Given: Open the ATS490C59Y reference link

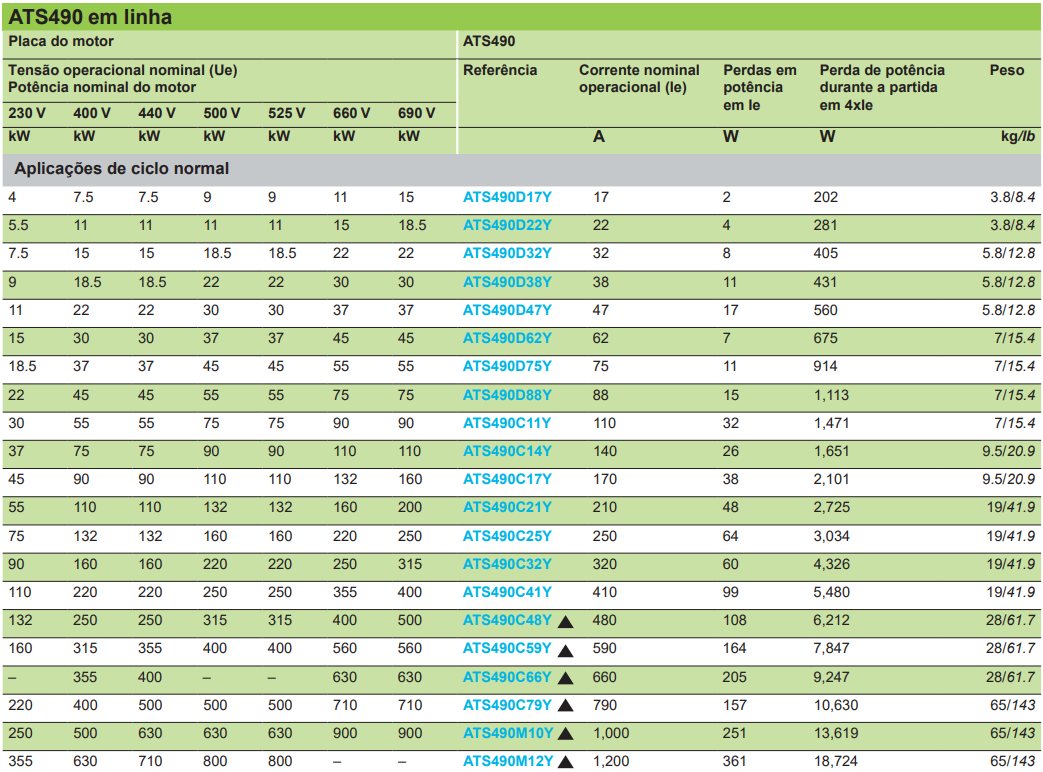Looking at the screenshot, I should pyautogui.click(x=507, y=648).
